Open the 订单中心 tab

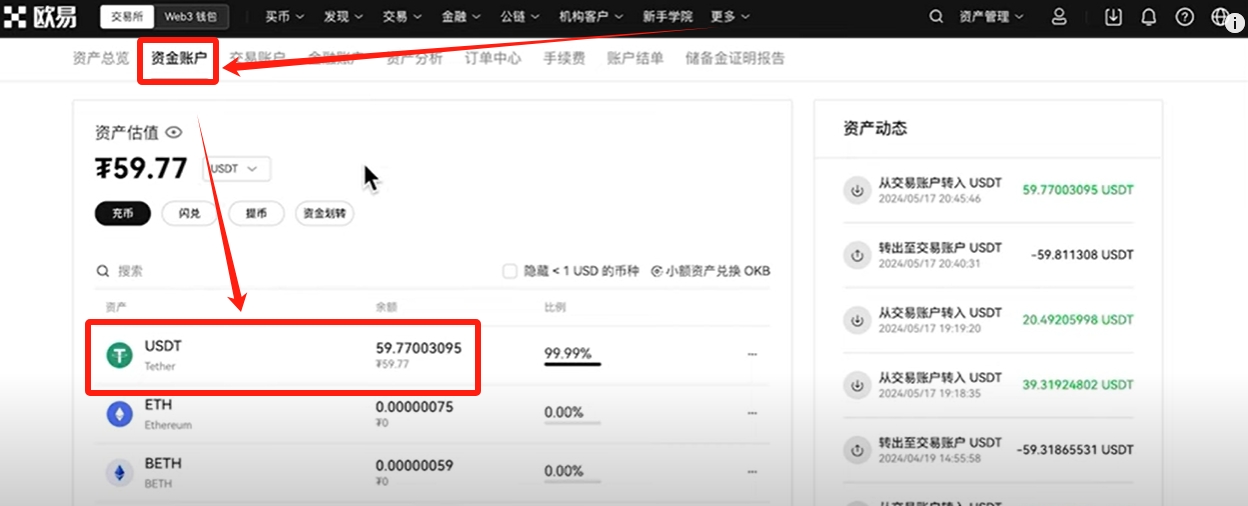tap(493, 58)
